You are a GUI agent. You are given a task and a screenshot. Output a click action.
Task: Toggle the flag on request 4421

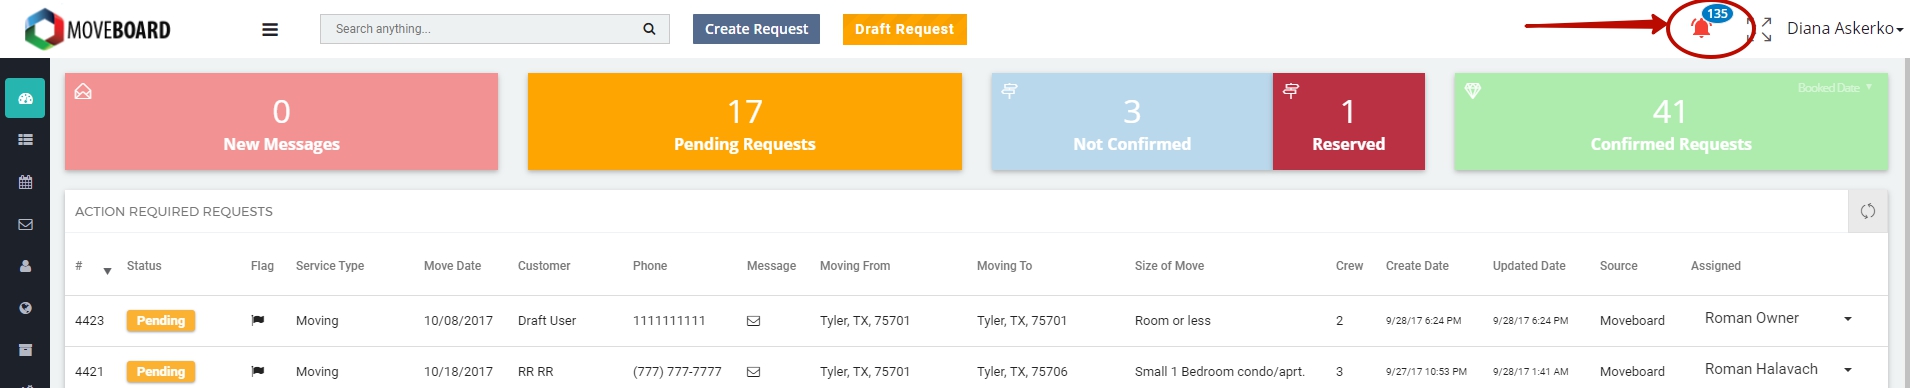tap(258, 371)
